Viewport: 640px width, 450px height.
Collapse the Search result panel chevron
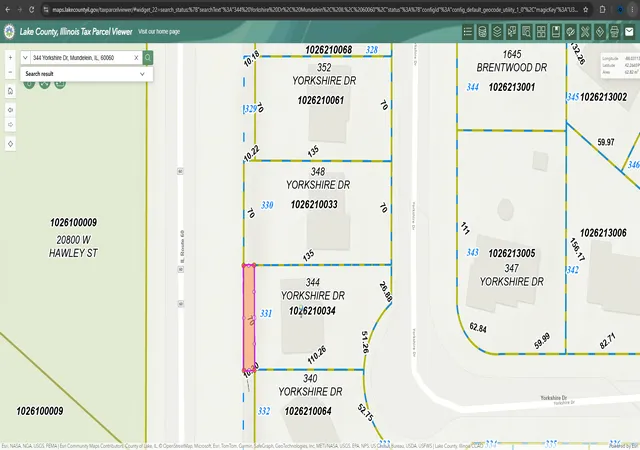point(142,74)
